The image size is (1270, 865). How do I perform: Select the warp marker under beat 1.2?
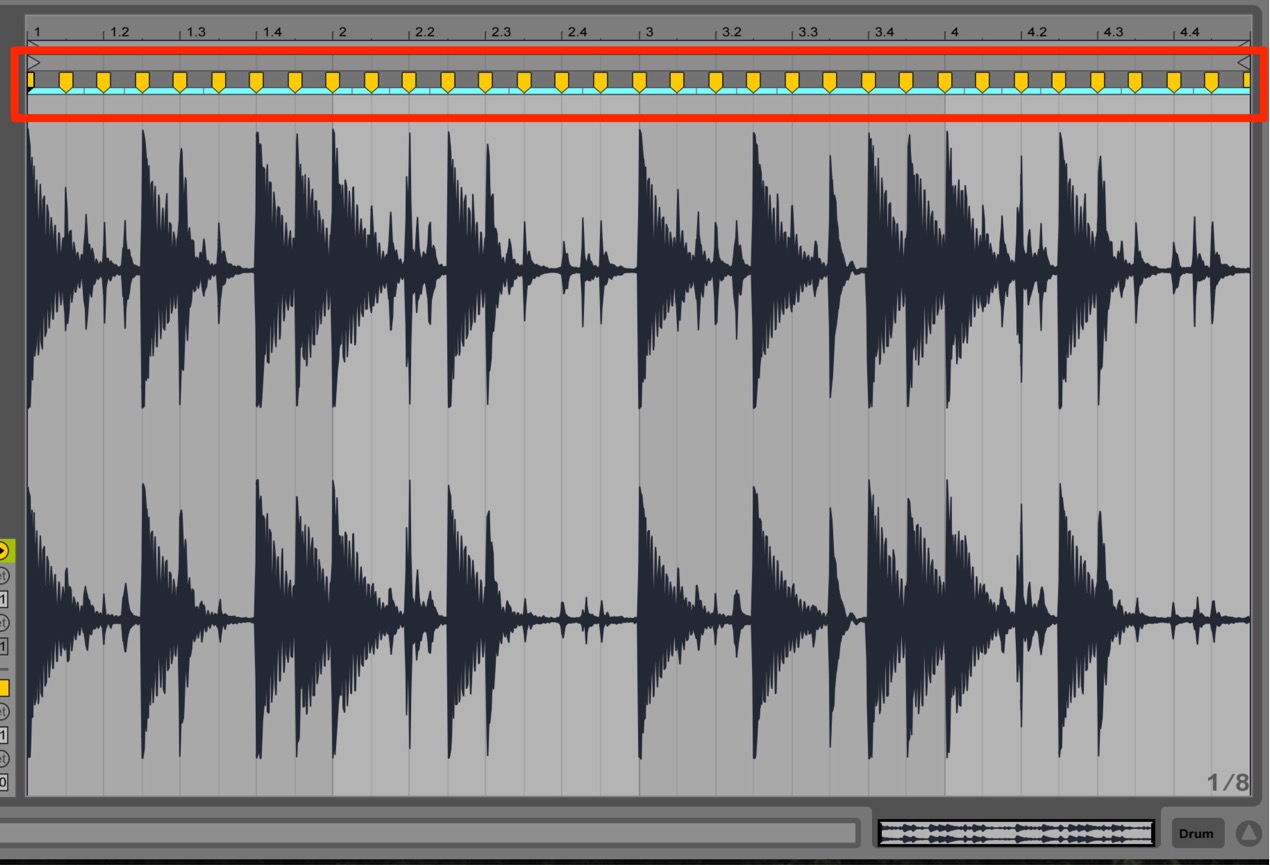click(104, 82)
